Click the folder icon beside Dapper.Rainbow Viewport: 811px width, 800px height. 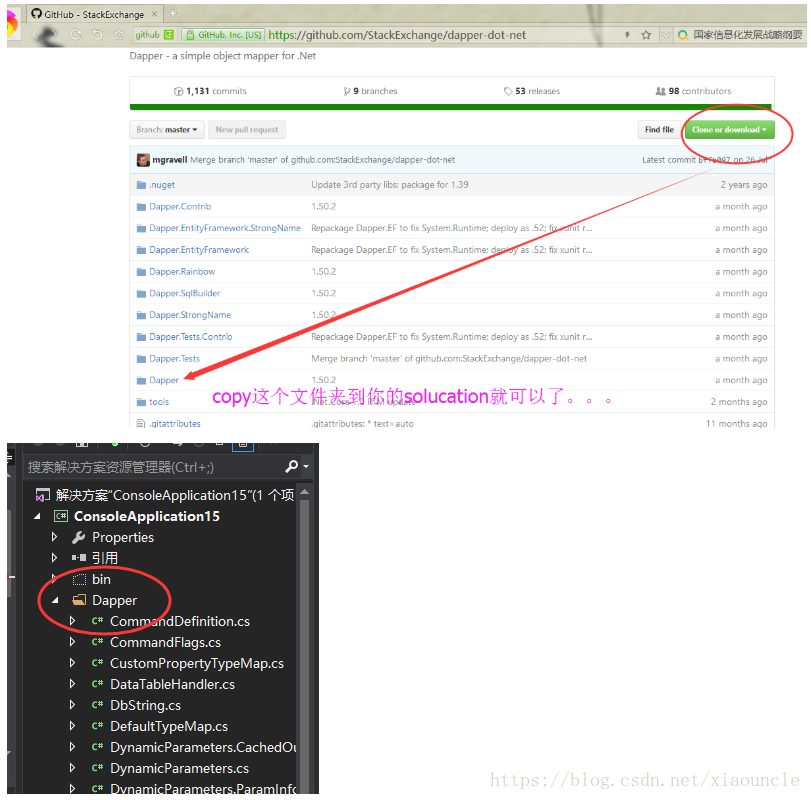[141, 272]
